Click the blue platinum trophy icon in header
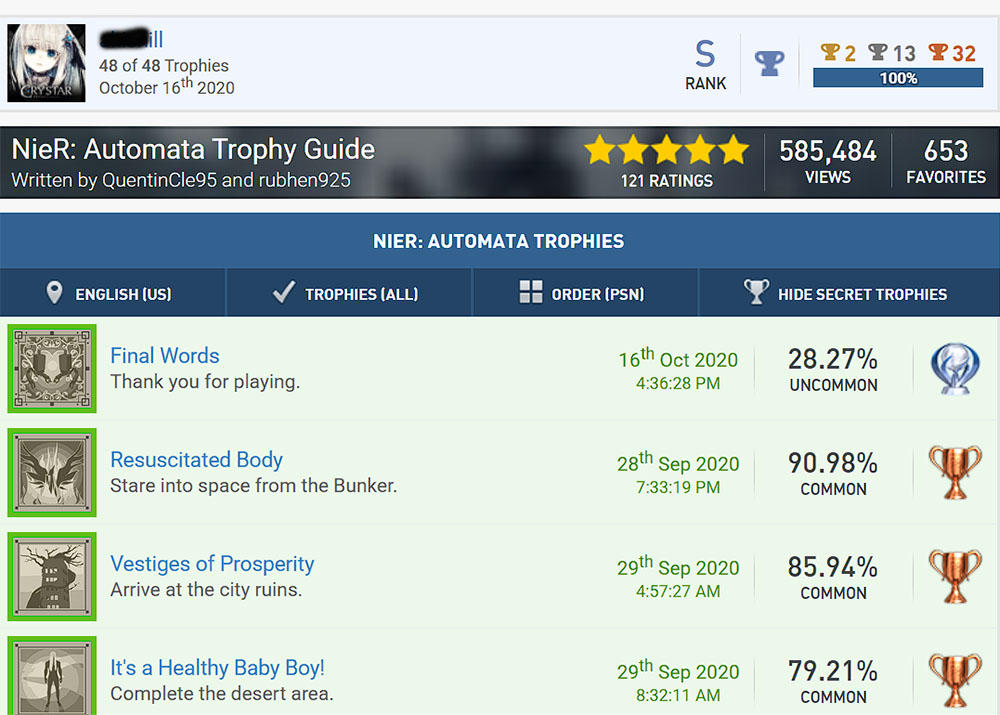Viewport: 1000px width, 715px height. (769, 63)
